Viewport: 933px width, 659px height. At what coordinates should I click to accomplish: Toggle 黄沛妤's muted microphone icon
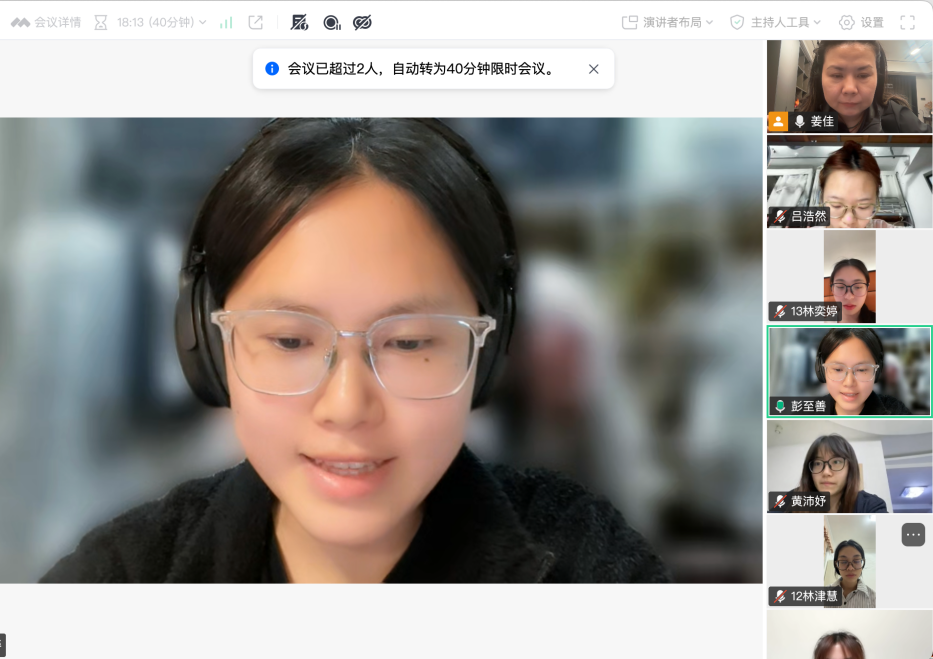[780, 501]
